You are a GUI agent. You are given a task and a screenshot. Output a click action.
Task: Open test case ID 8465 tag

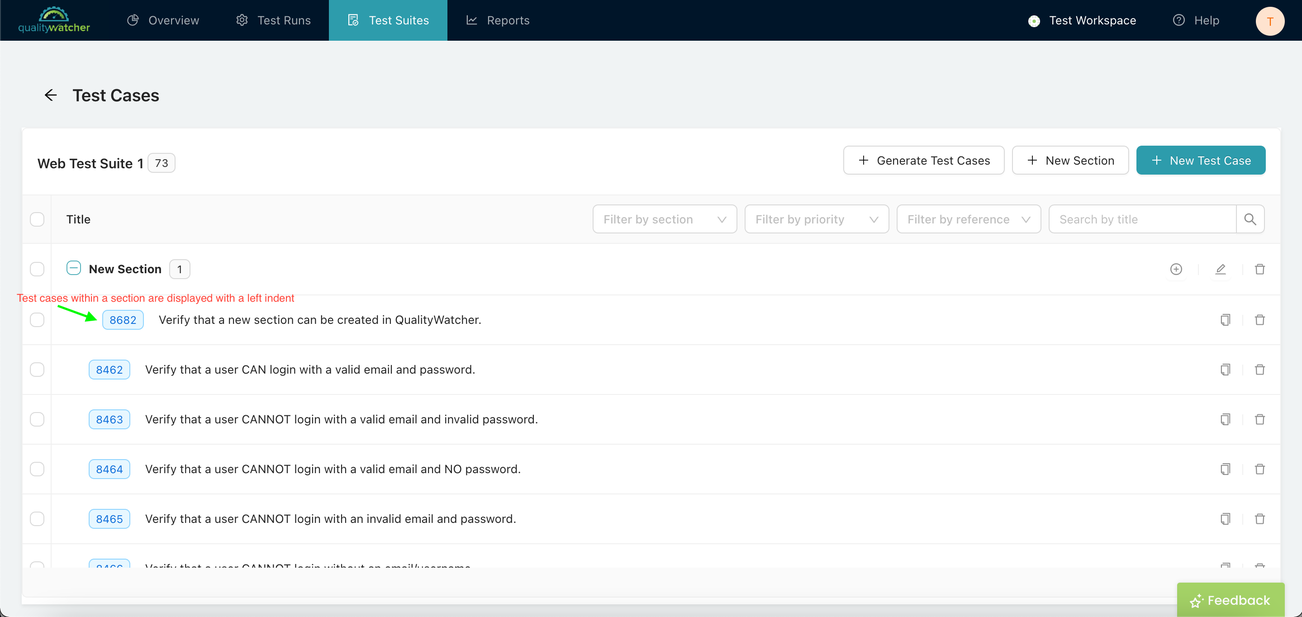click(x=109, y=519)
